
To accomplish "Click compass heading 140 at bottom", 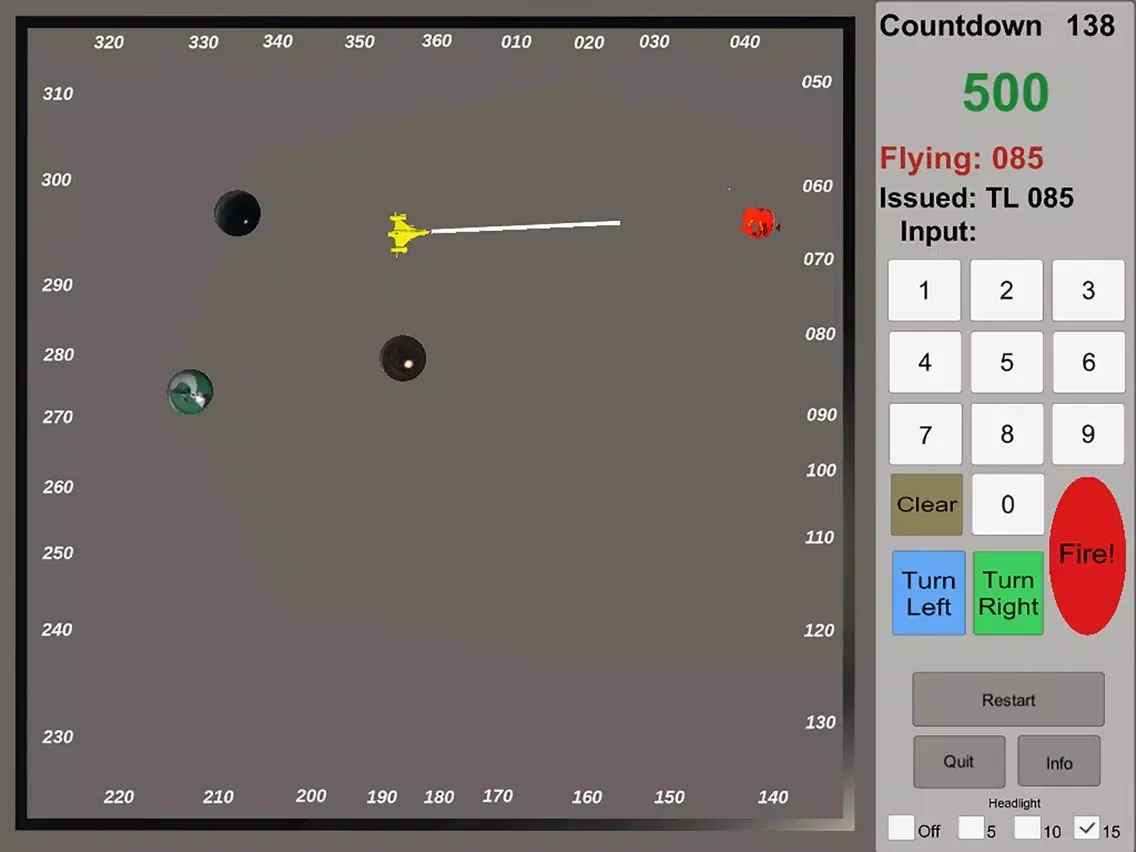I will click(x=773, y=797).
